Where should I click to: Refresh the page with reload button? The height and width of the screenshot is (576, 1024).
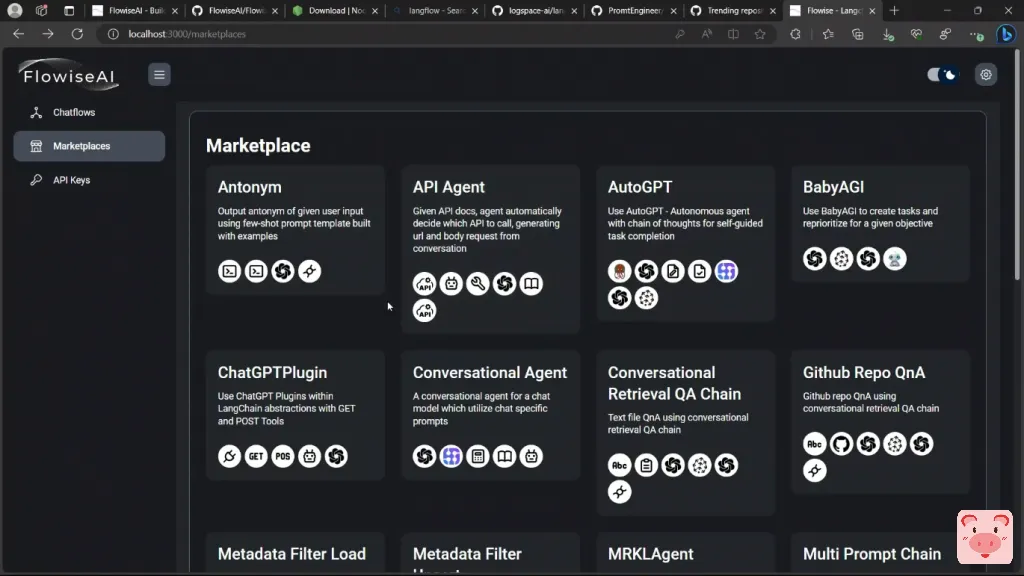click(77, 34)
